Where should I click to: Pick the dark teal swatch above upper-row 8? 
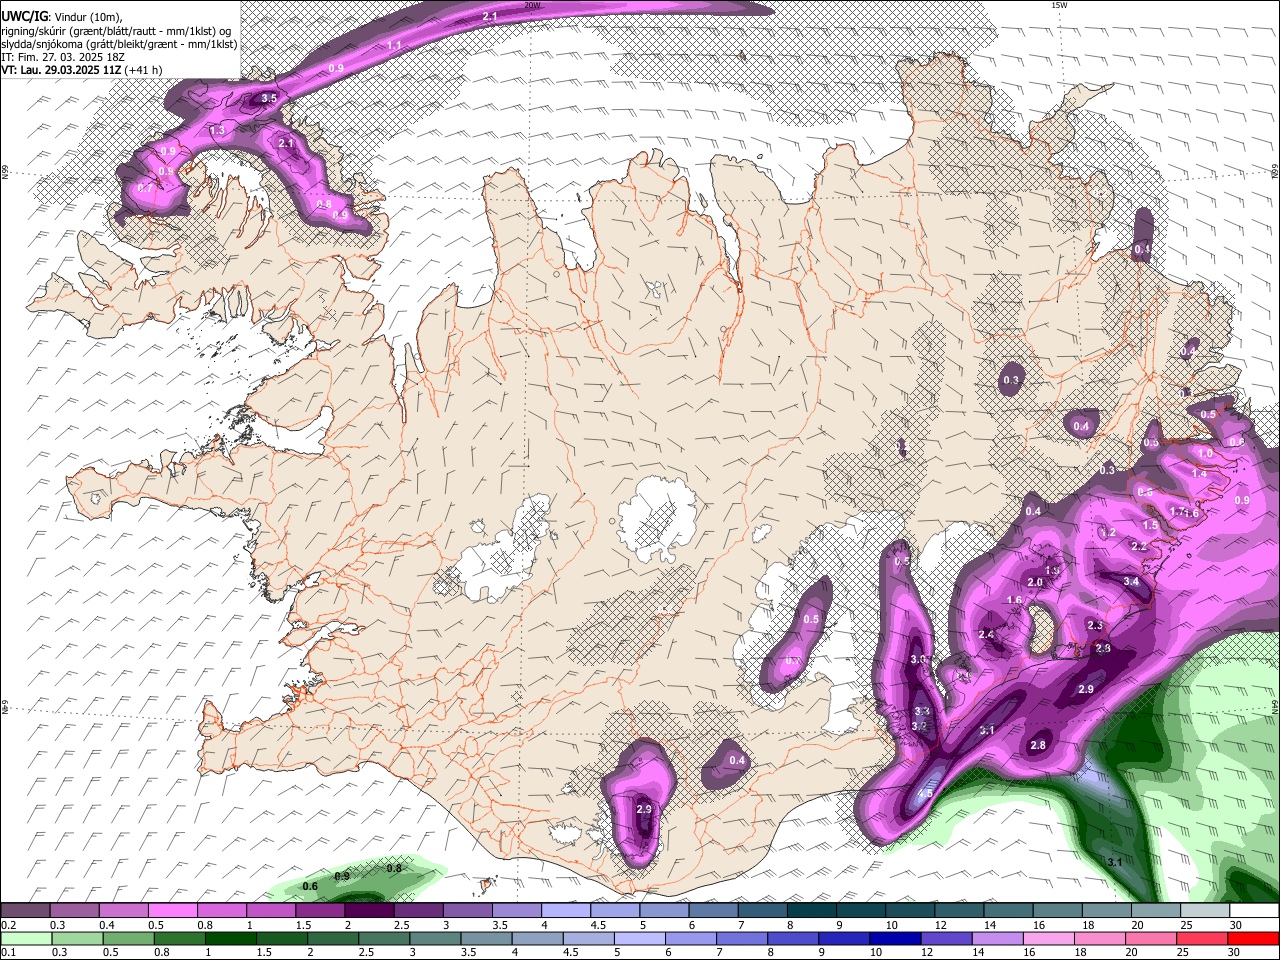(x=812, y=911)
